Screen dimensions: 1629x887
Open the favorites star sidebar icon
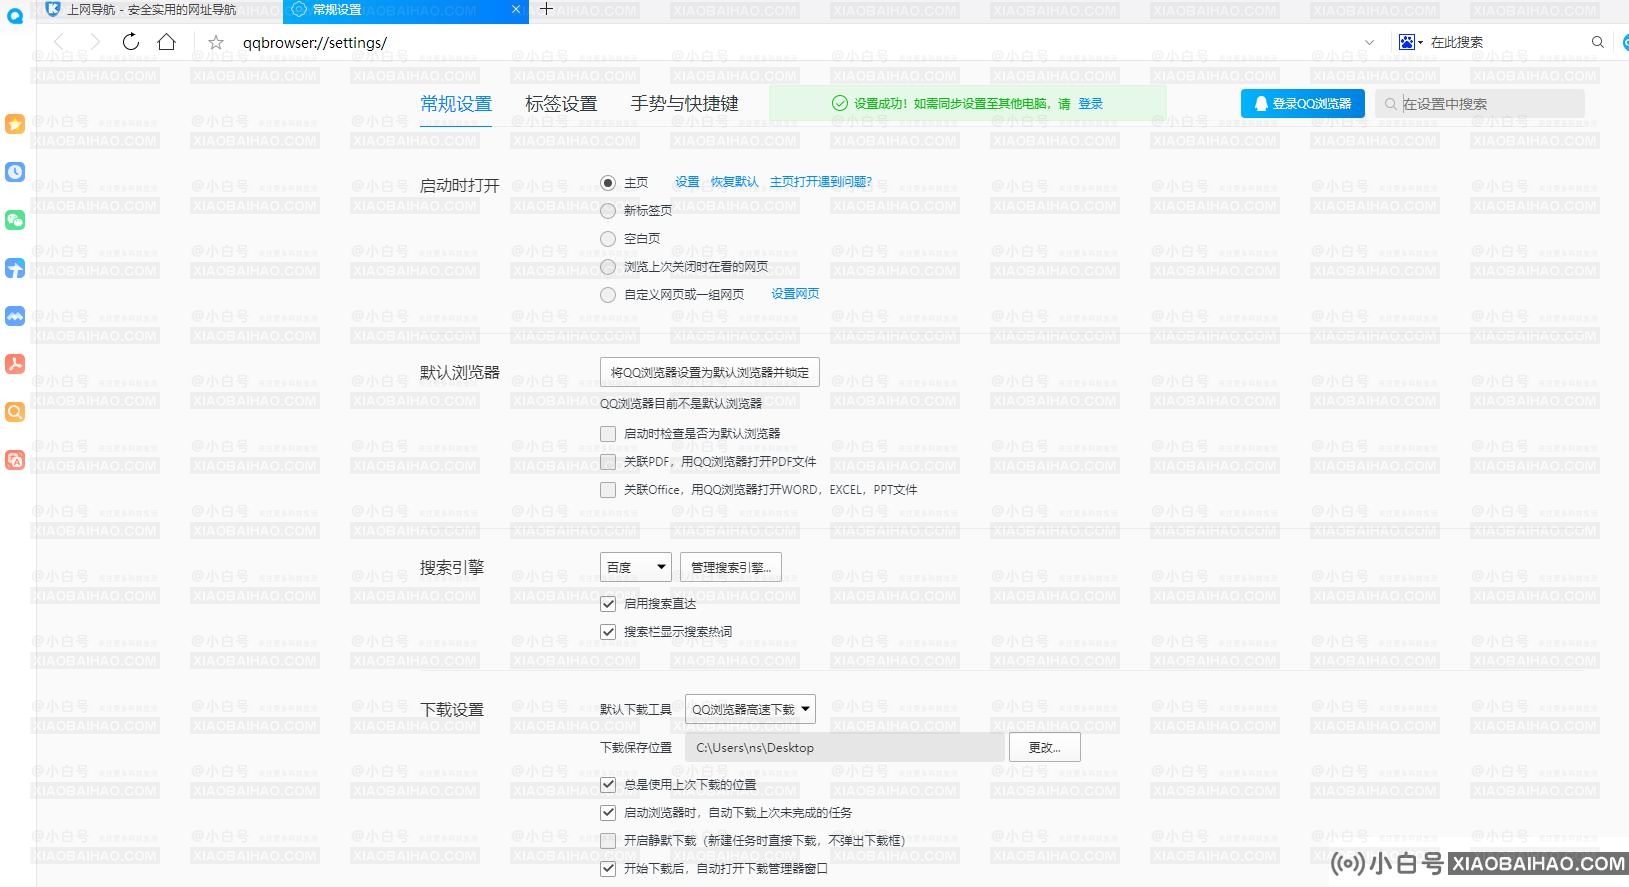(x=15, y=124)
